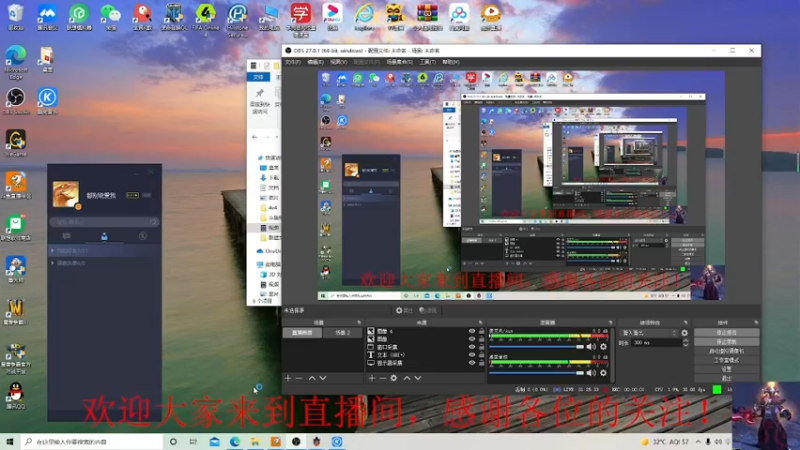The width and height of the screenshot is (800, 450).
Task: Click the 停止录制 button
Action: click(727, 342)
